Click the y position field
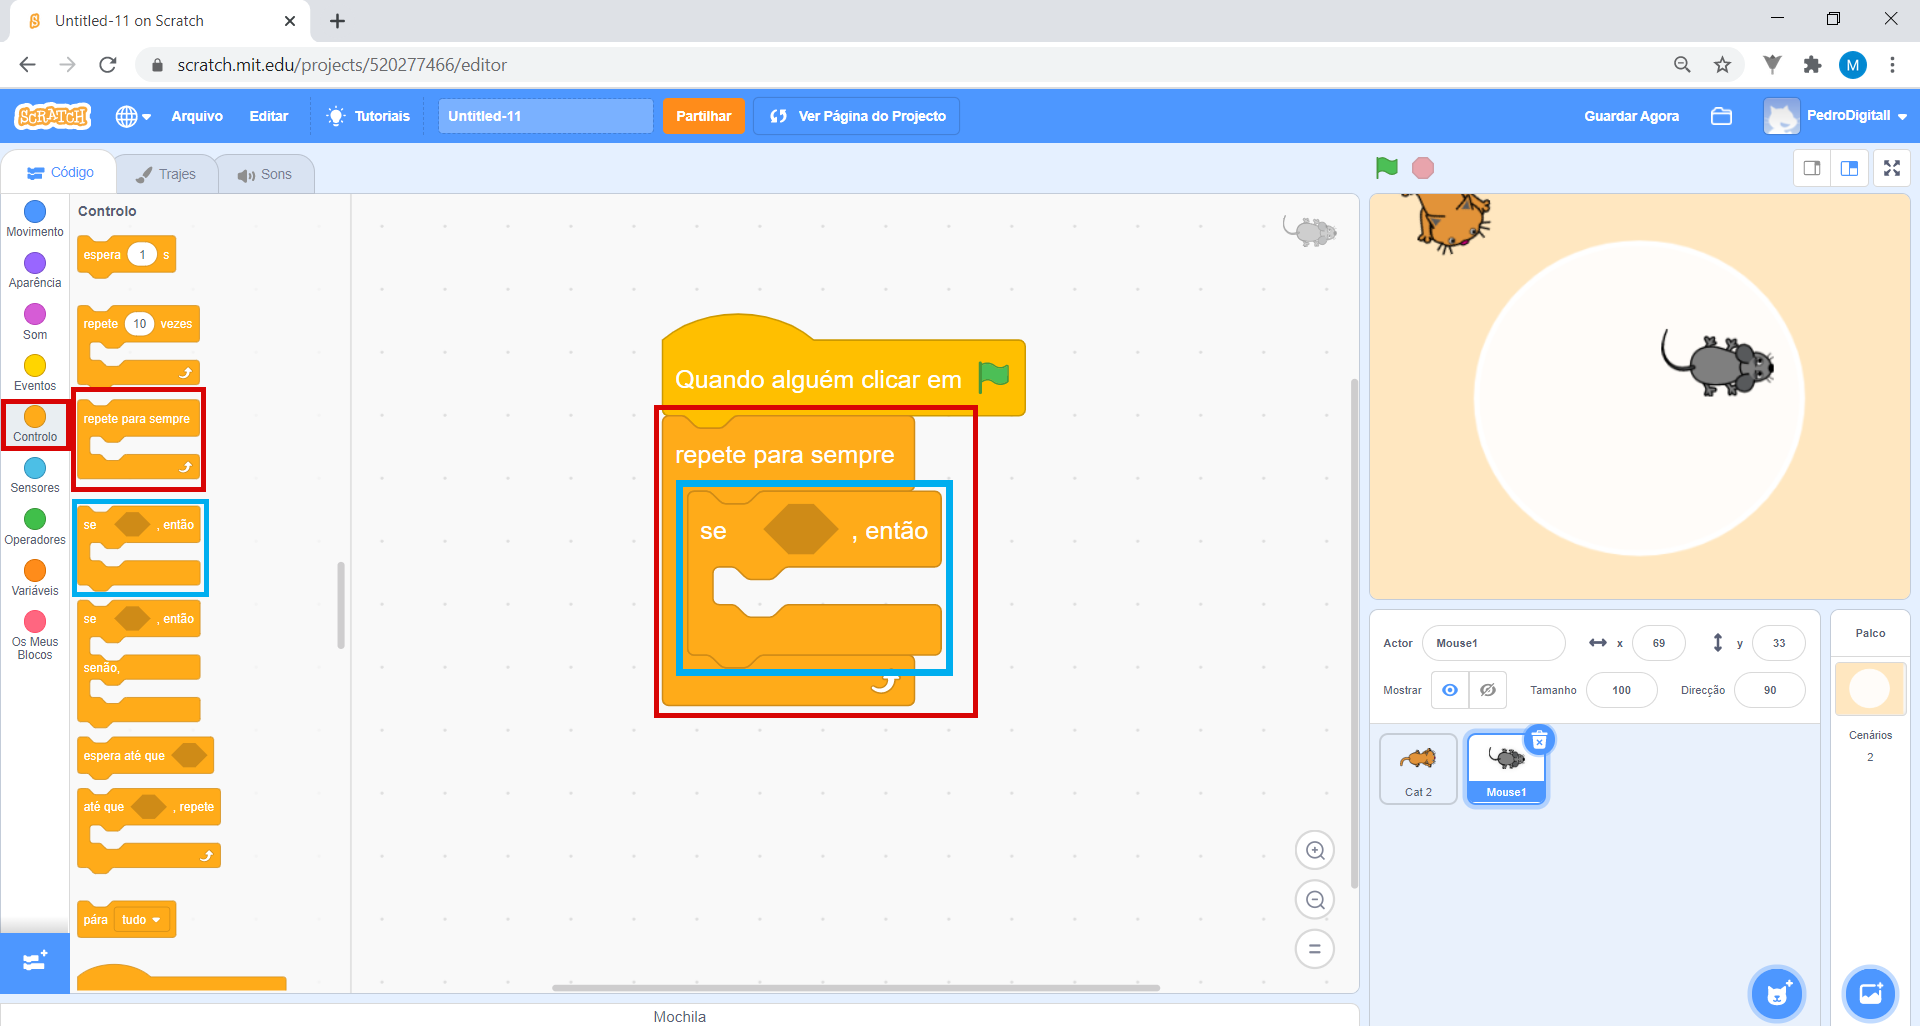This screenshot has width=1920, height=1026. point(1779,643)
